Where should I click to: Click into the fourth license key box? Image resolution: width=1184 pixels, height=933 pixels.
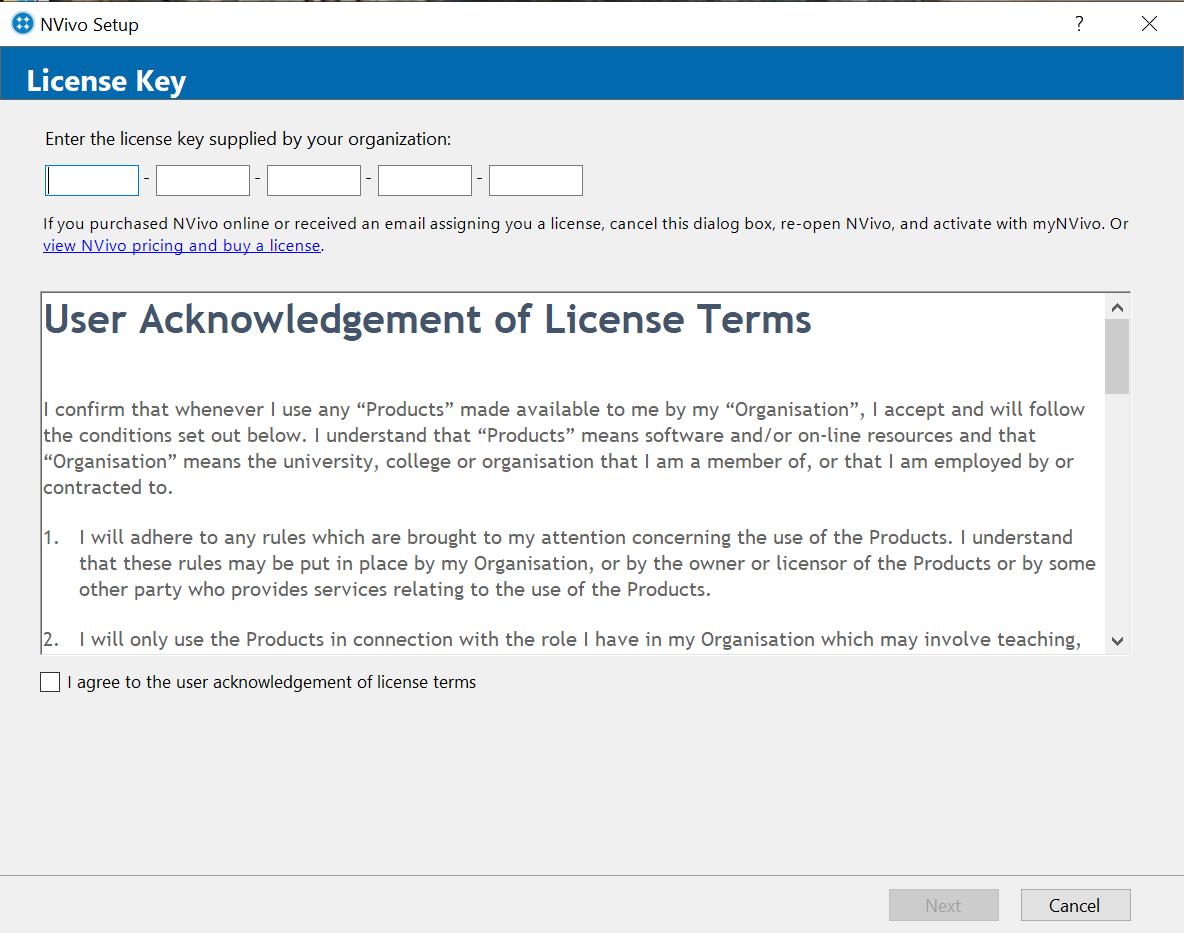[425, 181]
